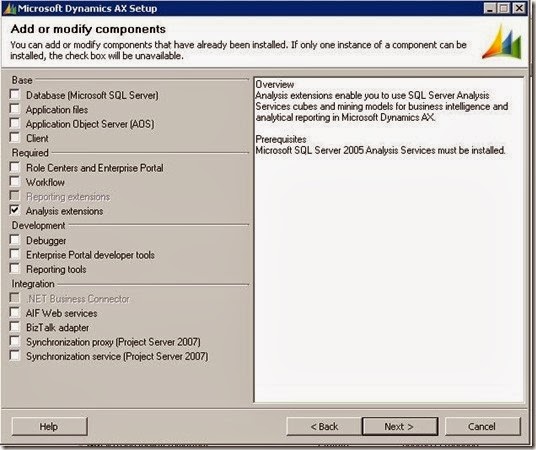Click the Dynamics AX title bar icon
The width and height of the screenshot is (536, 450).
(10, 8)
